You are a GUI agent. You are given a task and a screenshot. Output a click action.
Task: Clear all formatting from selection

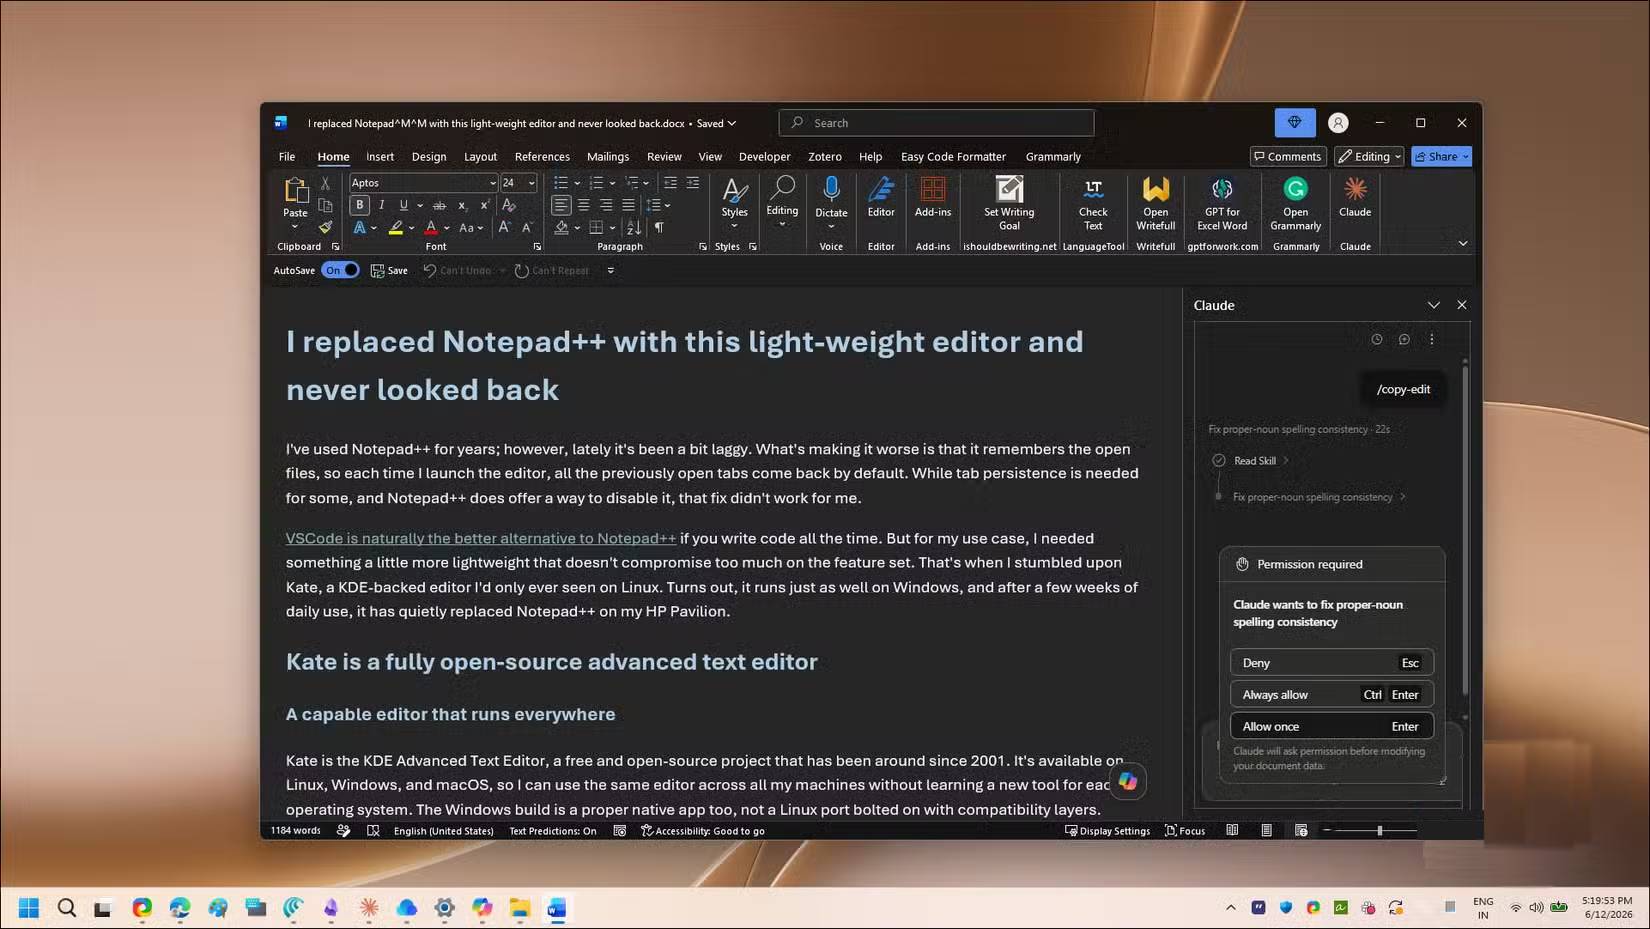[508, 205]
